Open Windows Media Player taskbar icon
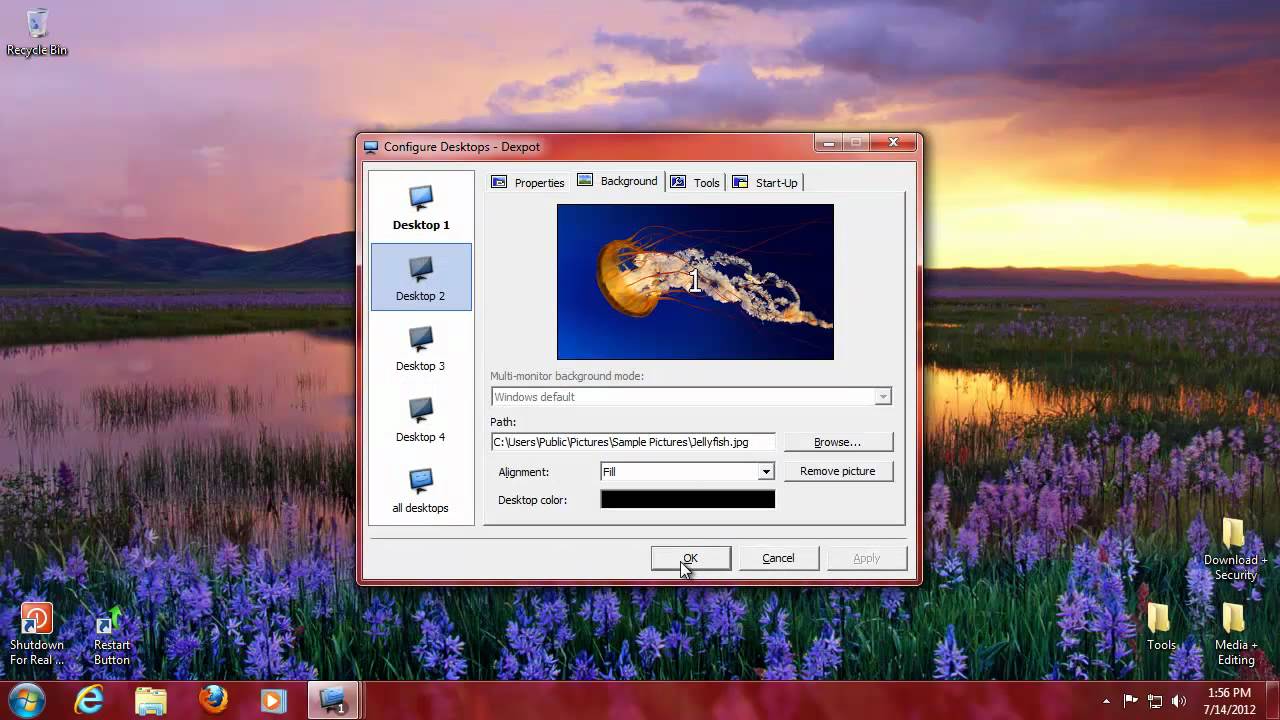 coord(273,700)
